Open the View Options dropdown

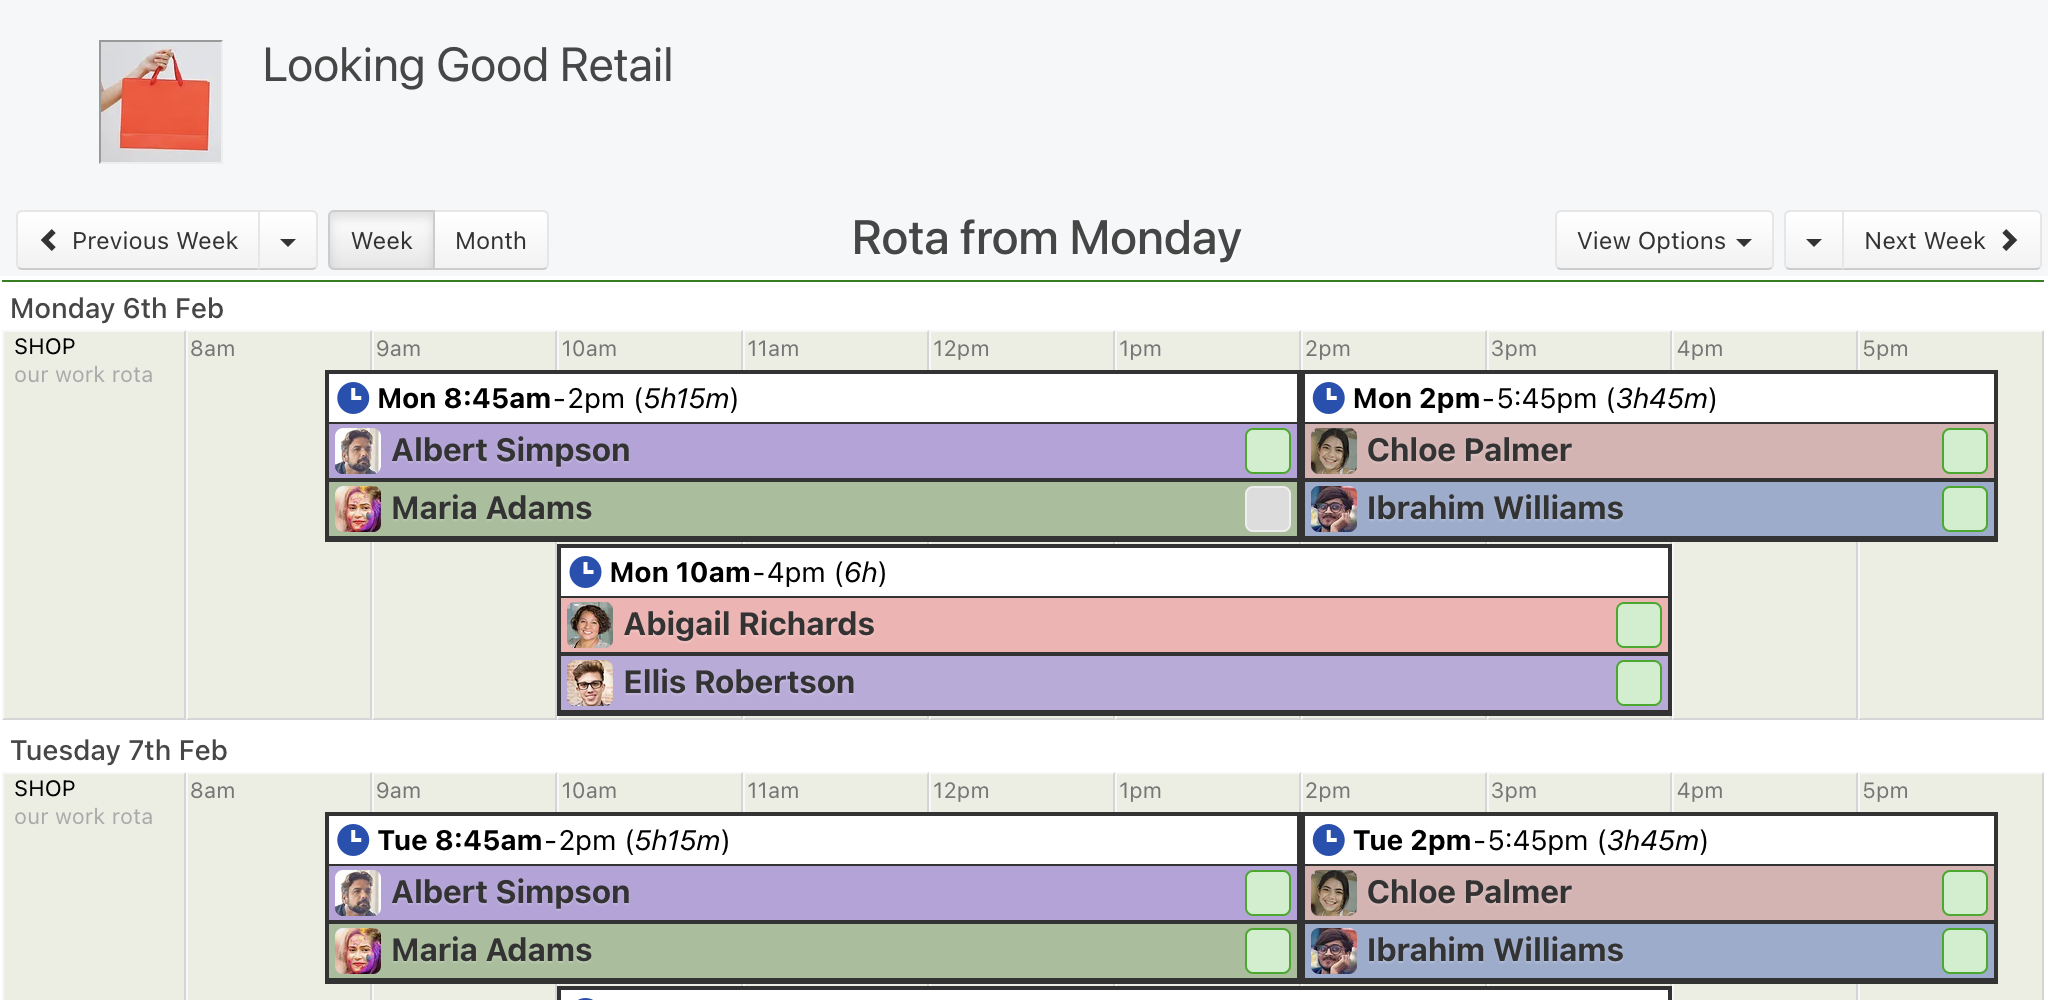1664,240
